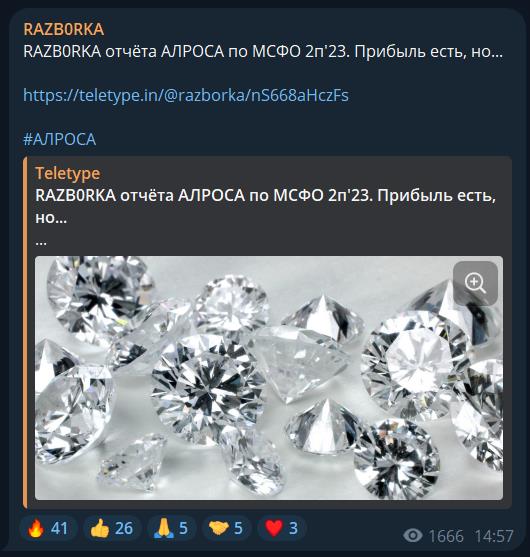This screenshot has width=530, height=557.
Task: Click the eye views icon
Action: click(x=413, y=535)
